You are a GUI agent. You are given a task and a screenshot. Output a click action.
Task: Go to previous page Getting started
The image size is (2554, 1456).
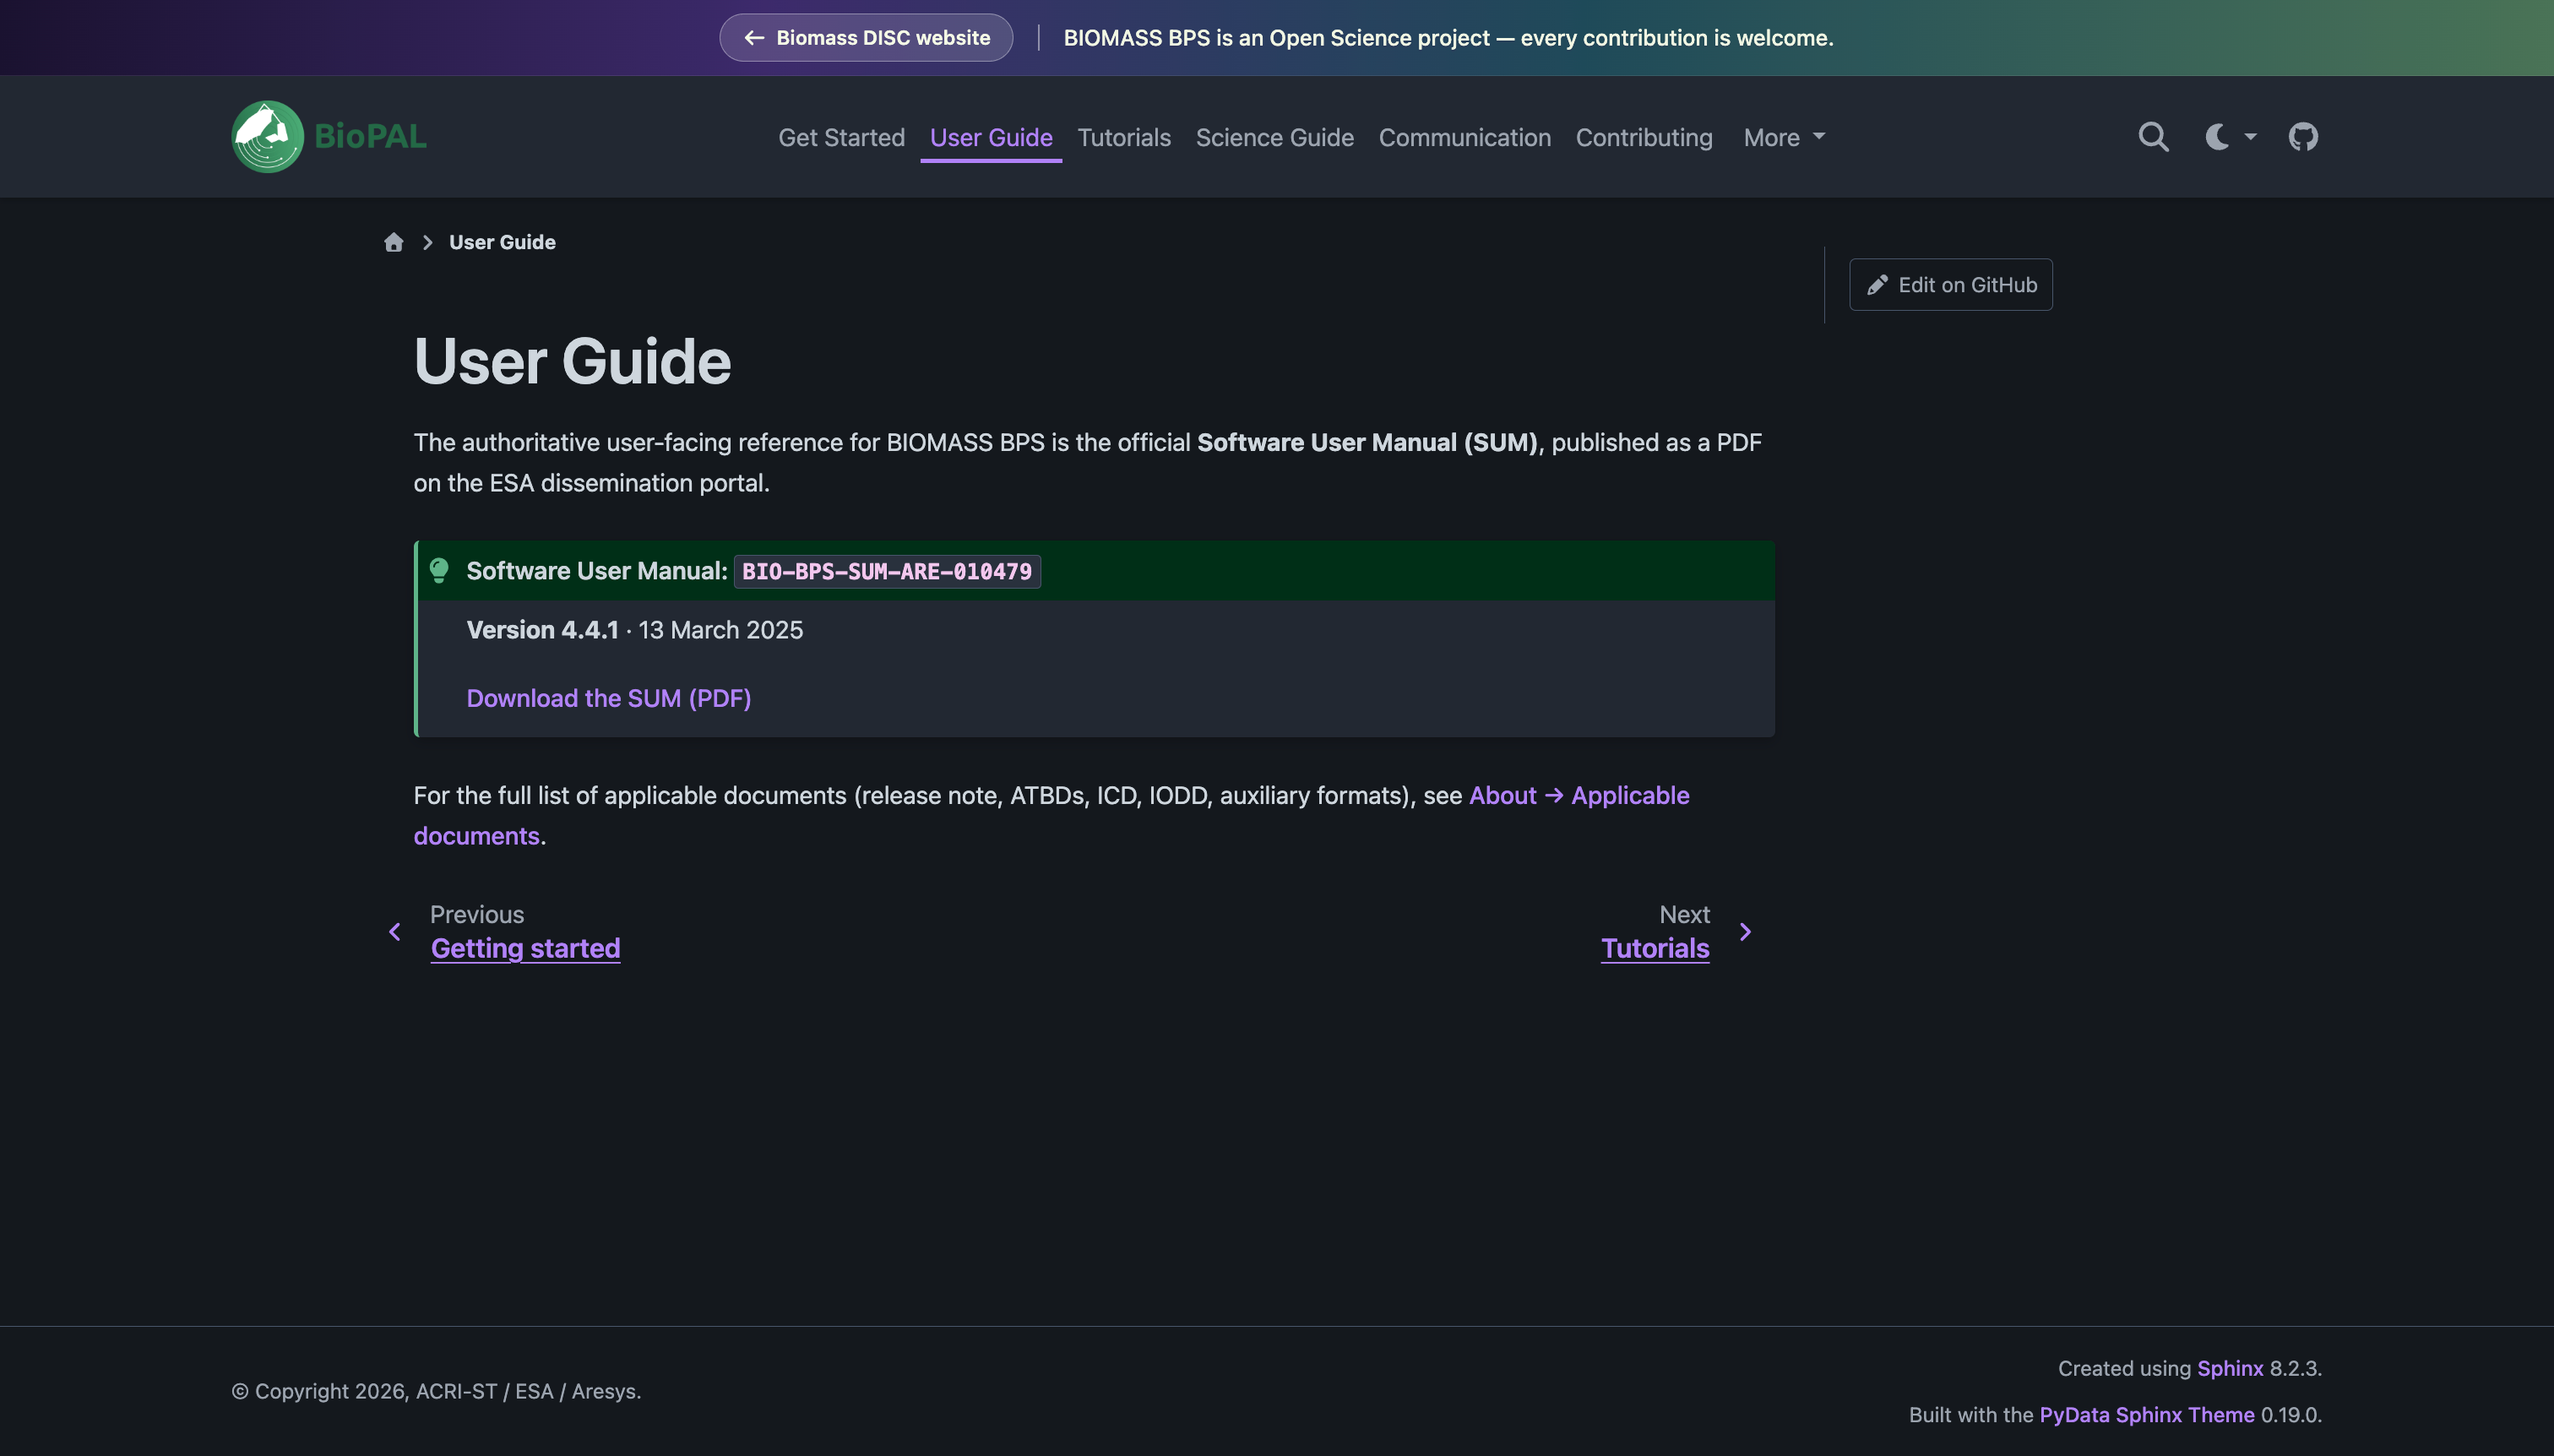point(525,948)
